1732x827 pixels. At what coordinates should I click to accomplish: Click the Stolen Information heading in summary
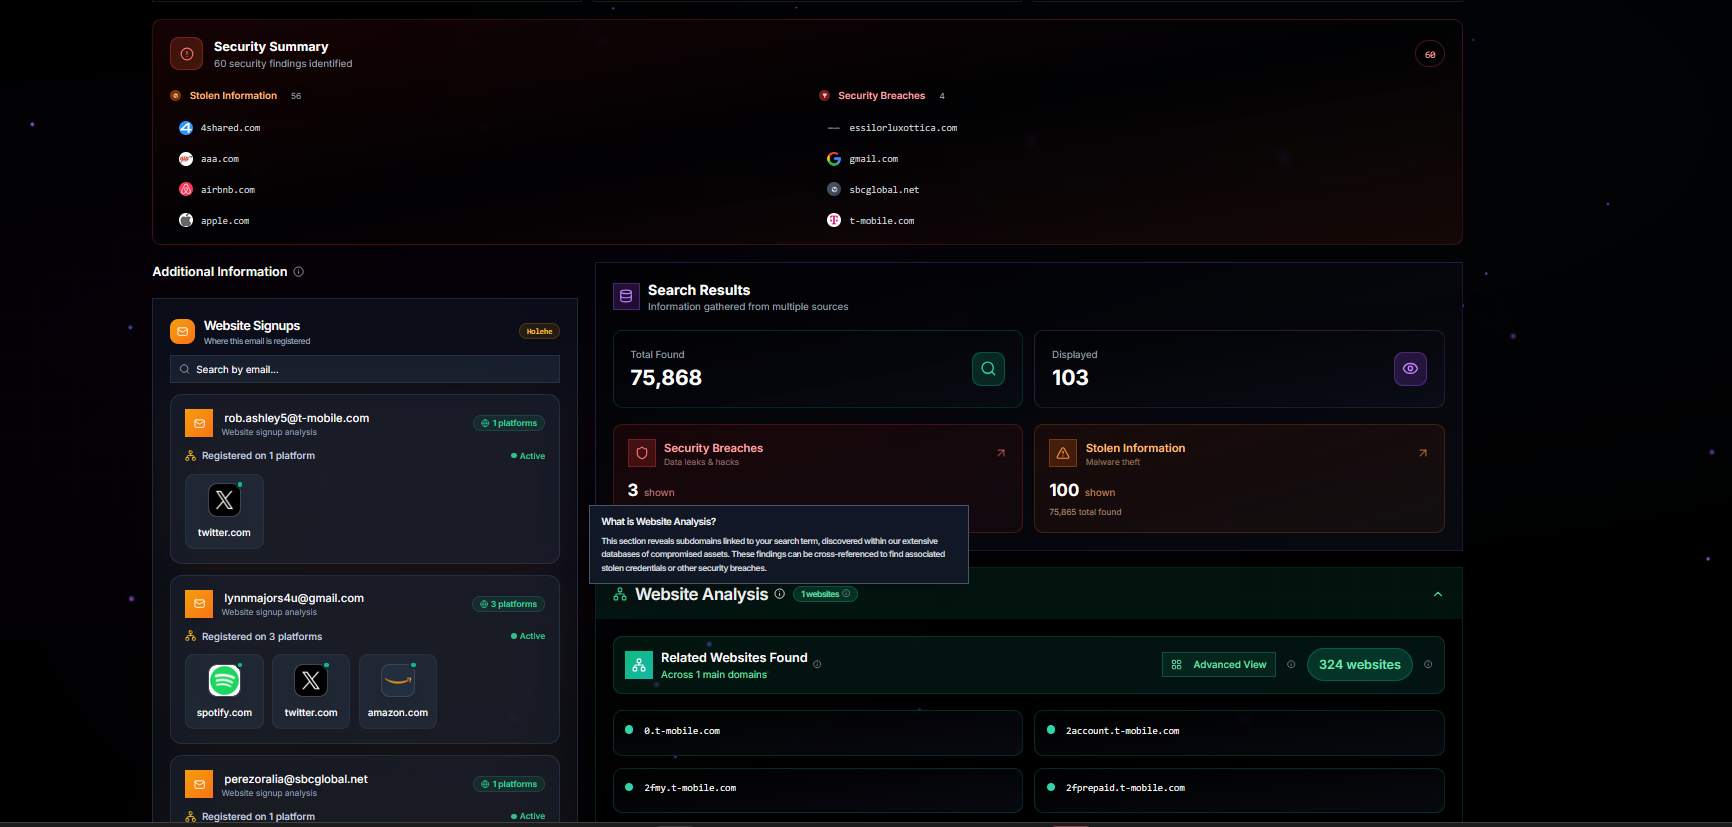233,96
